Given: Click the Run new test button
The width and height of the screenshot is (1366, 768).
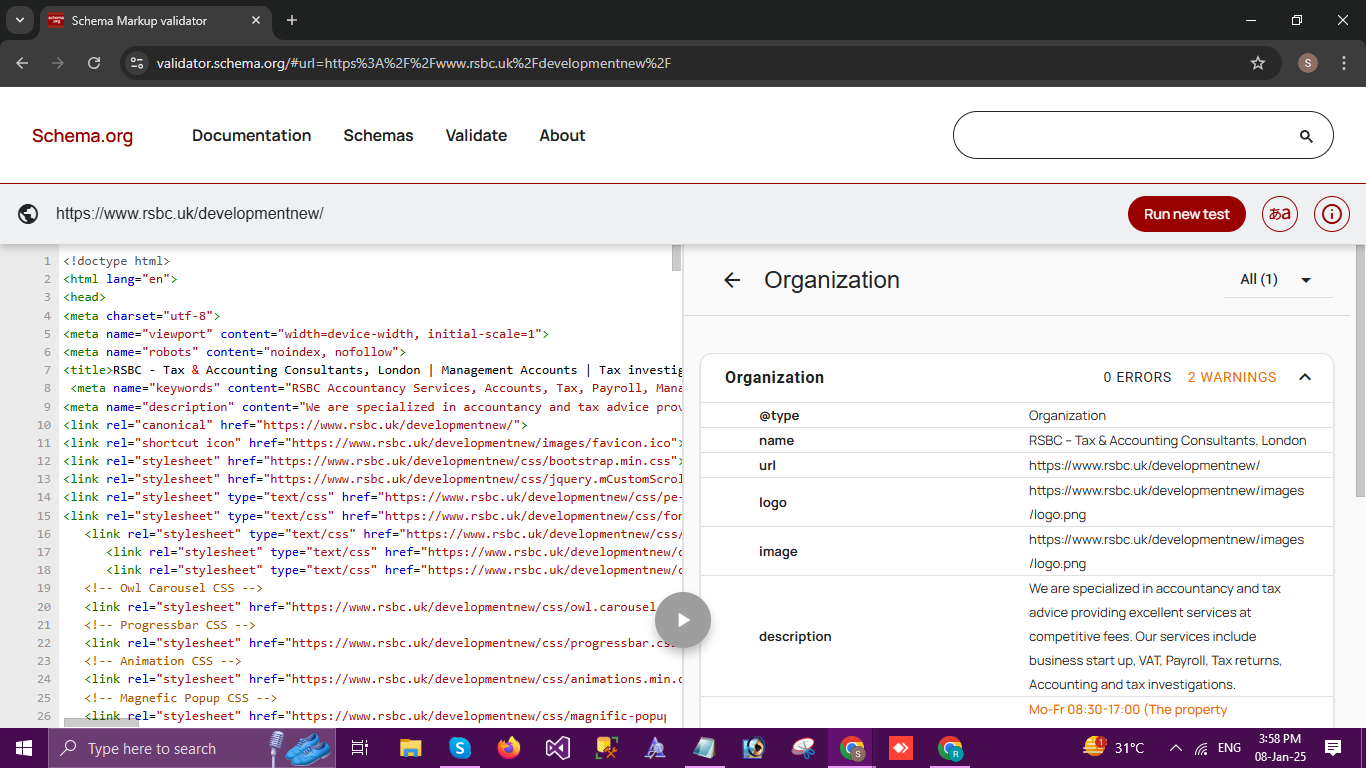Looking at the screenshot, I should click(1187, 214).
